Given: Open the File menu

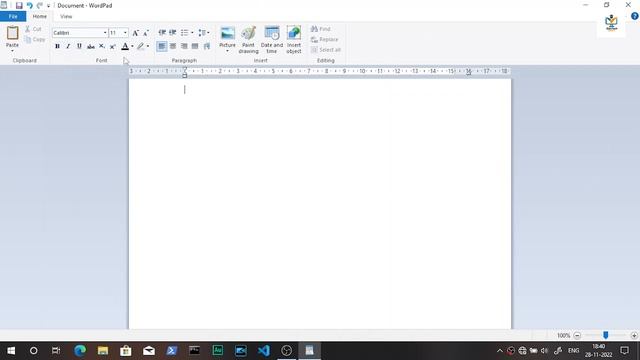Looking at the screenshot, I should (x=13, y=16).
